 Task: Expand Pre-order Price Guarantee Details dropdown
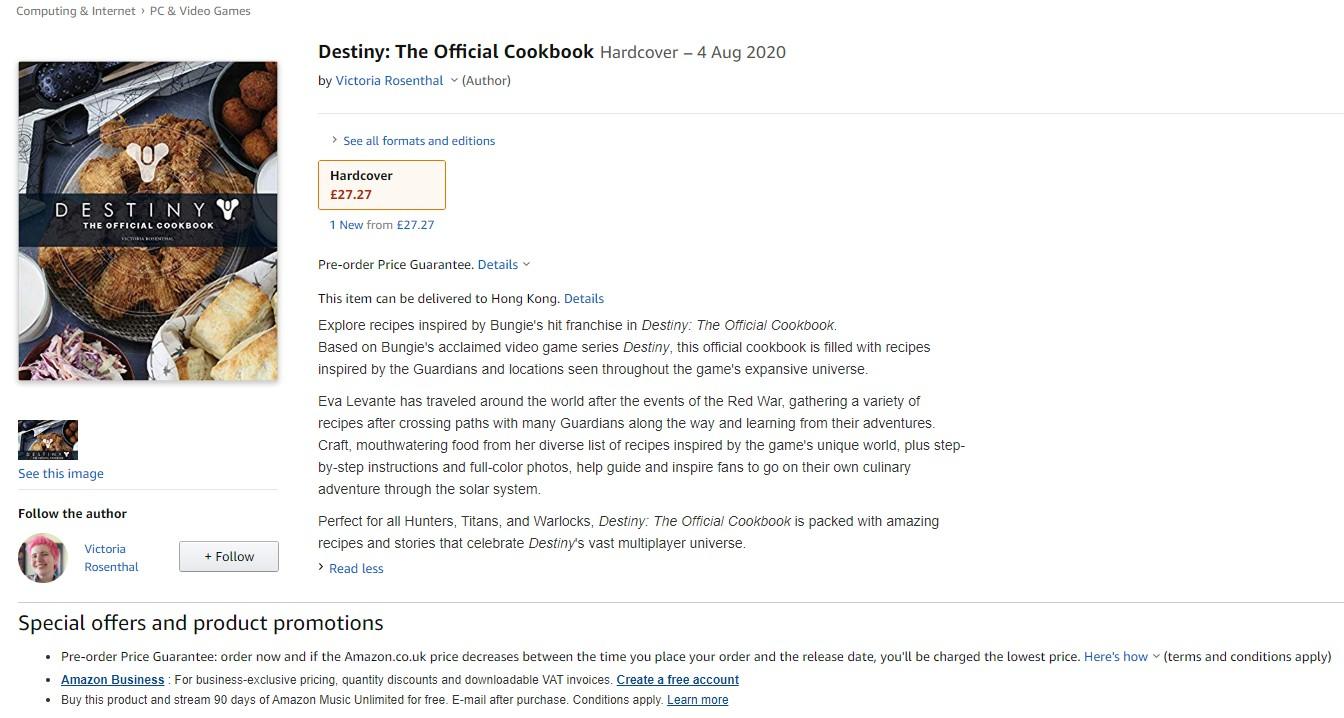tap(503, 265)
